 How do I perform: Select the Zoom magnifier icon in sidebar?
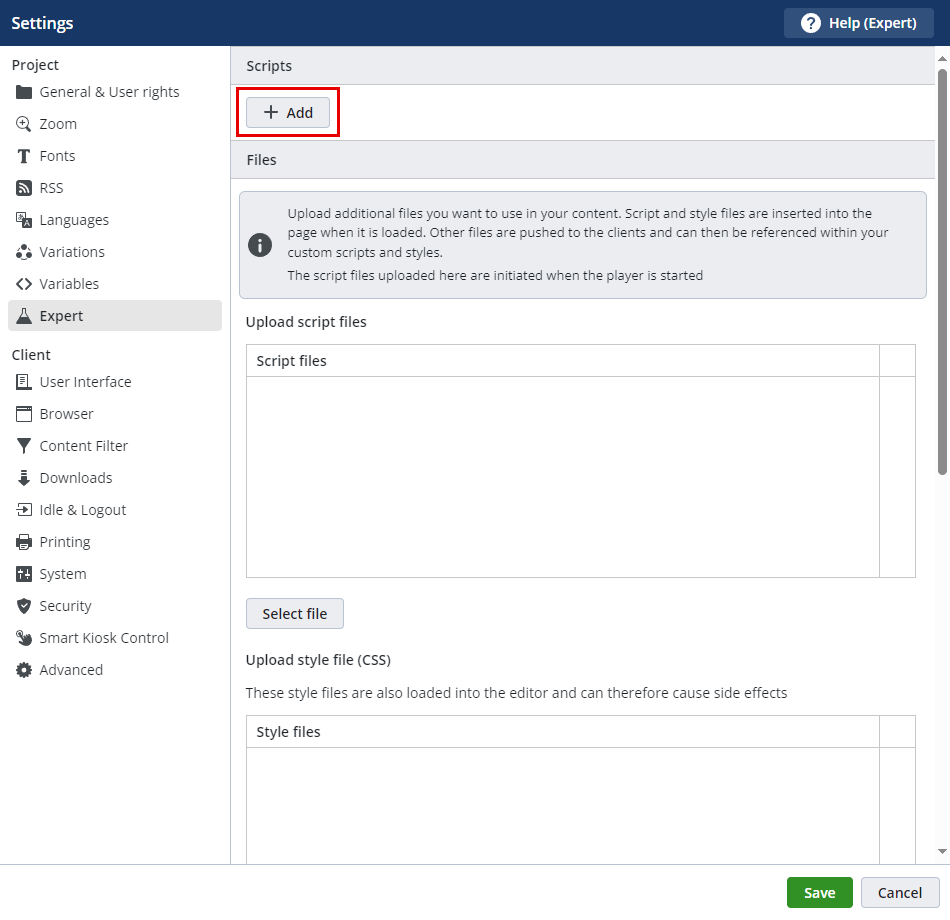(x=24, y=124)
